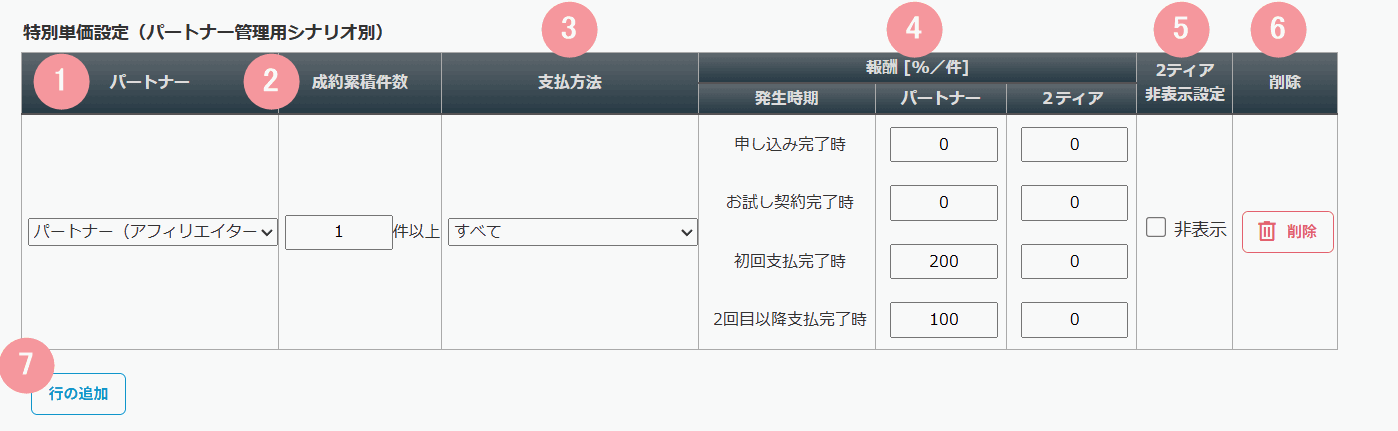Click the 行の追加 button

click(x=78, y=394)
